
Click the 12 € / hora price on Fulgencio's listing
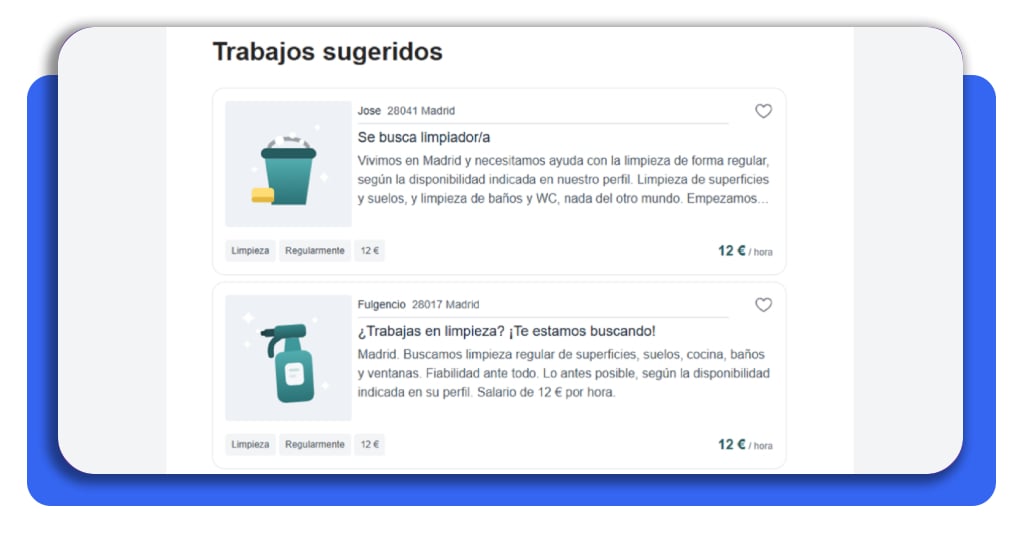point(745,445)
